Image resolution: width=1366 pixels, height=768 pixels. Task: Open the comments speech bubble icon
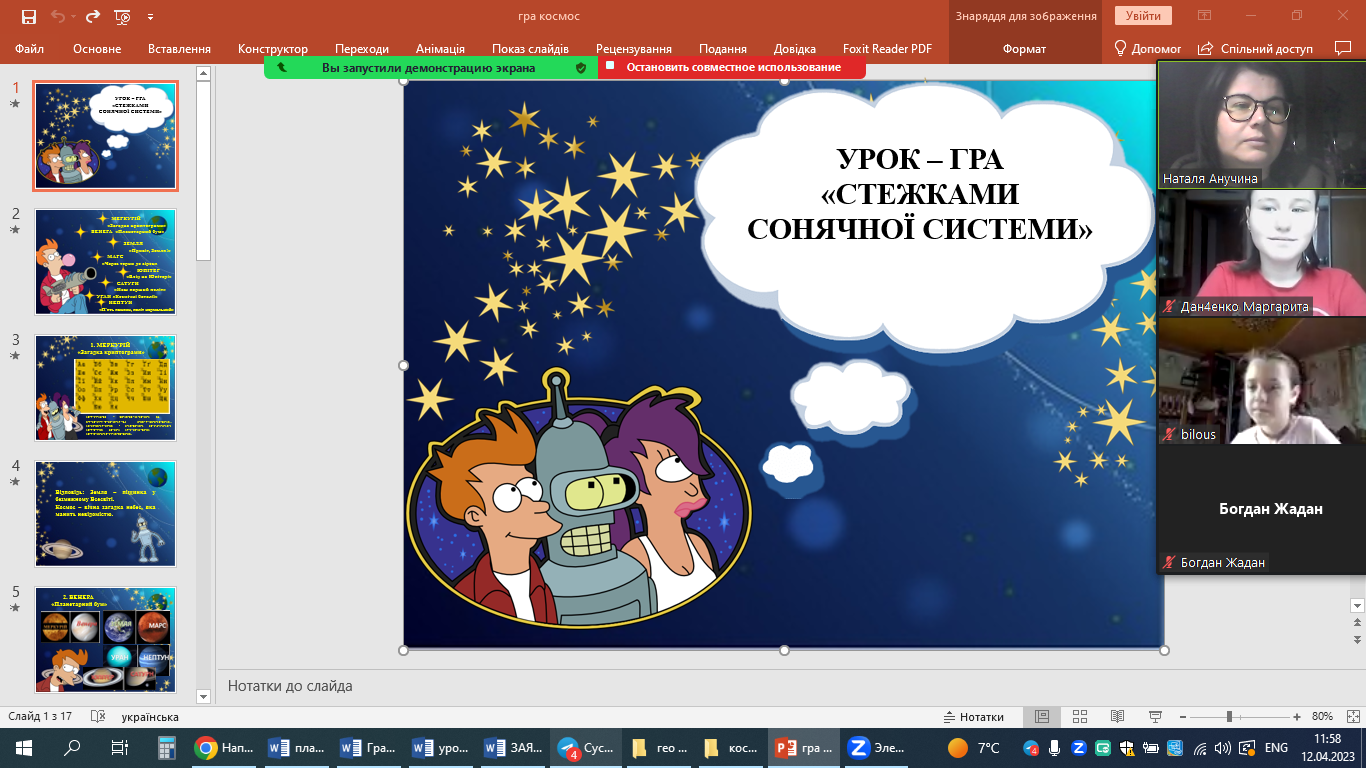click(1343, 48)
